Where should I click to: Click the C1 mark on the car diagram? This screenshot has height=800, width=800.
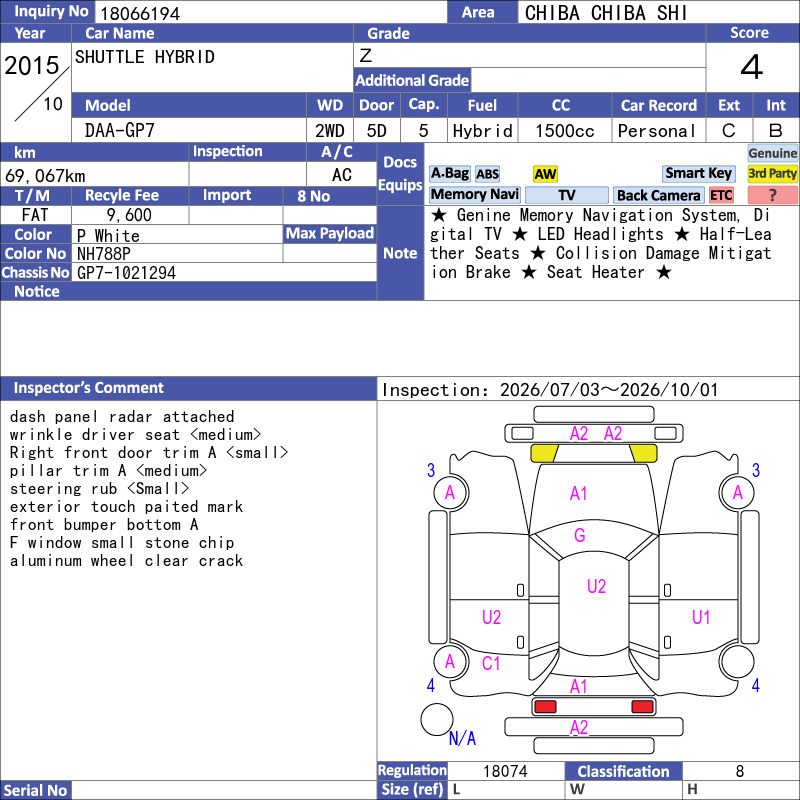point(491,663)
